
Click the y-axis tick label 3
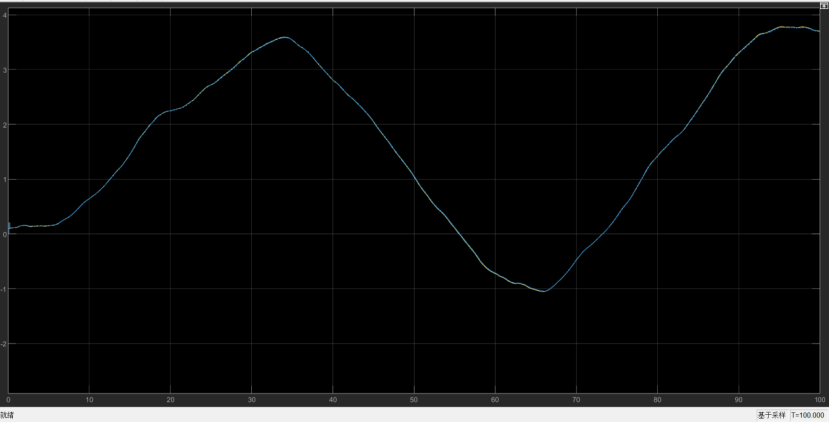point(5,70)
